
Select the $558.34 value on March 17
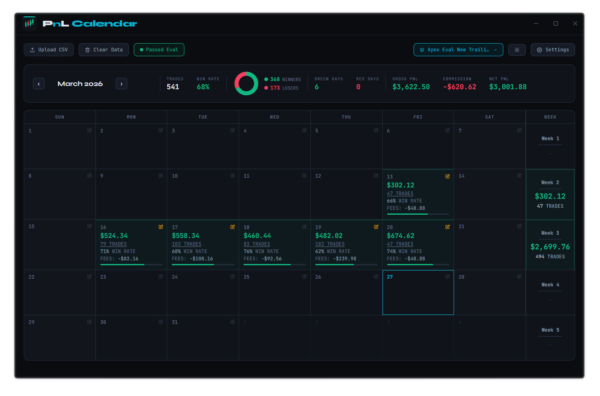tap(186, 236)
